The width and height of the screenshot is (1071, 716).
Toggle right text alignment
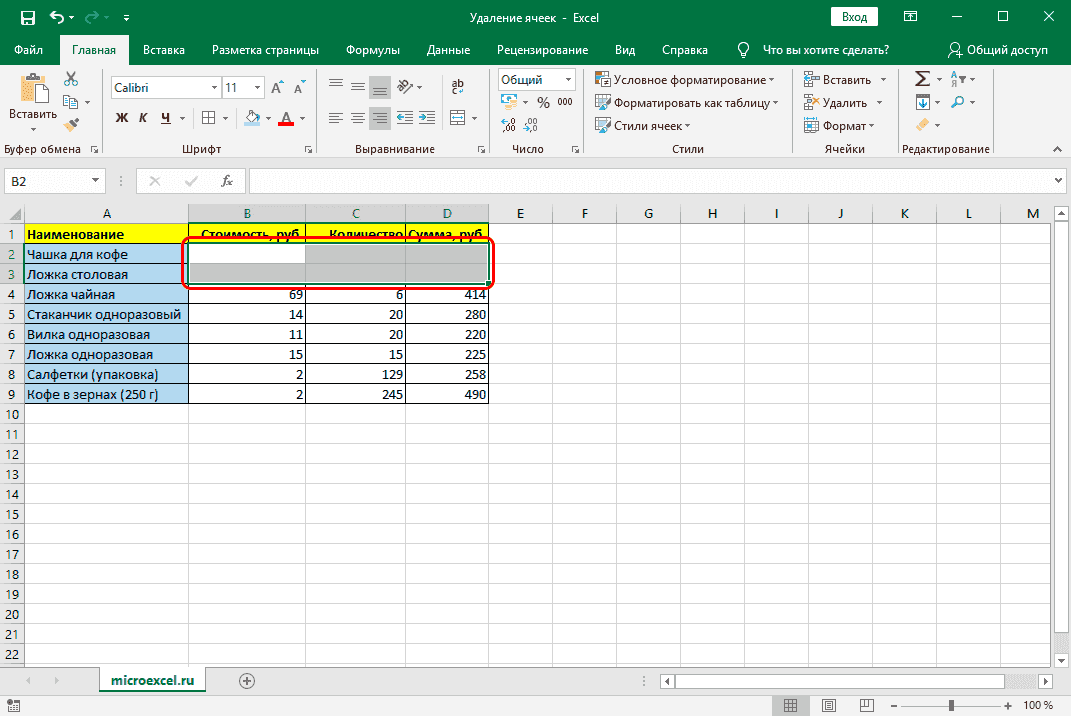(380, 118)
